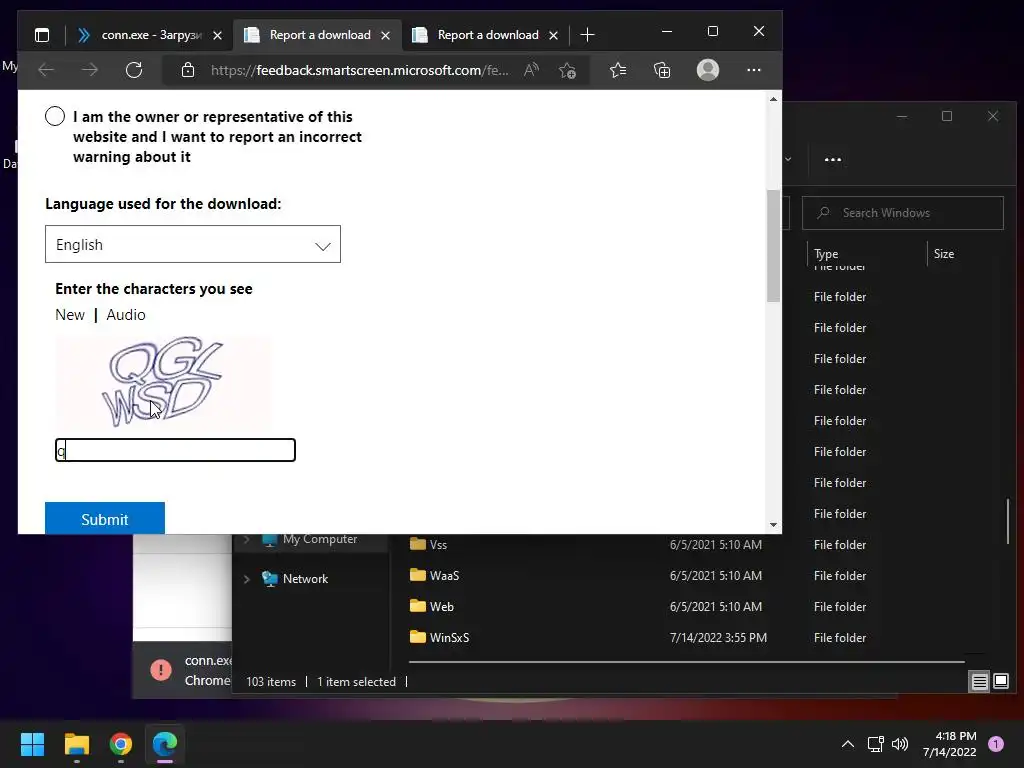Viewport: 1024px width, 768px height.
Task: Click the Edge forward arrow
Action: point(89,70)
